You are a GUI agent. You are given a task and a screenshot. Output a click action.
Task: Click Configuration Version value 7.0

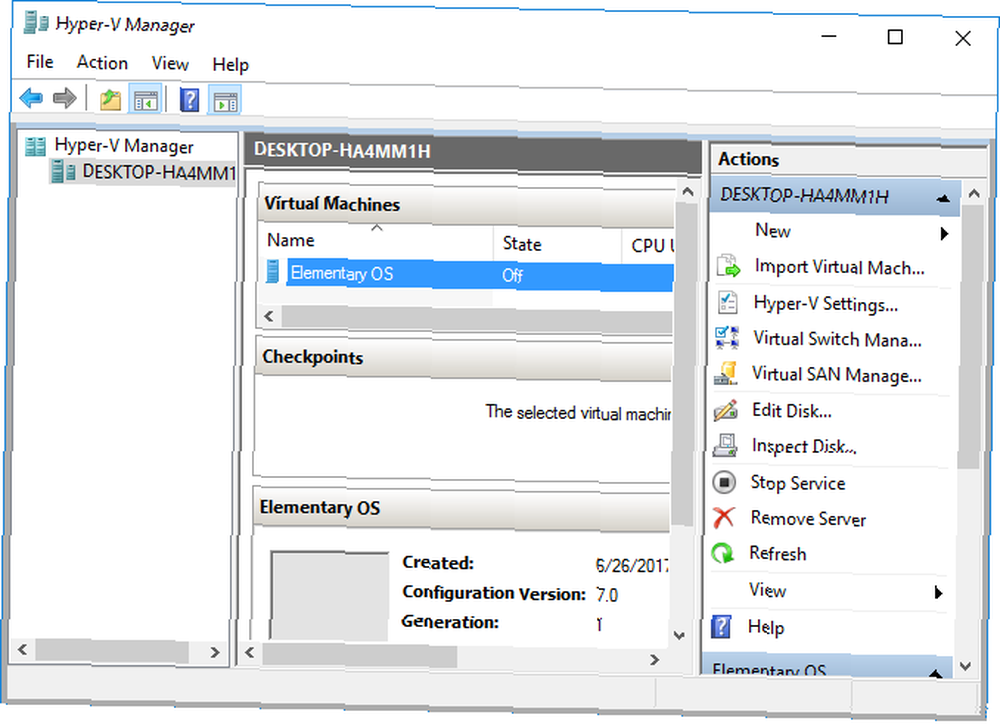607,595
